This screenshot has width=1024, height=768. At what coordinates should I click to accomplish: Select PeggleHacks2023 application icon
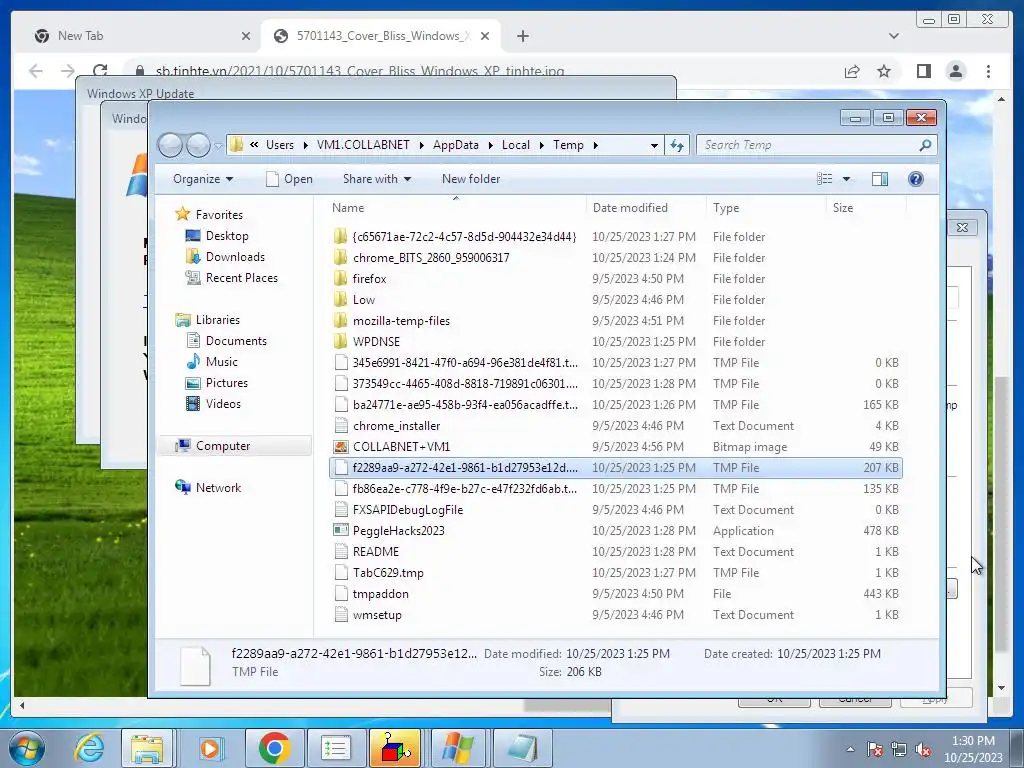pos(340,530)
